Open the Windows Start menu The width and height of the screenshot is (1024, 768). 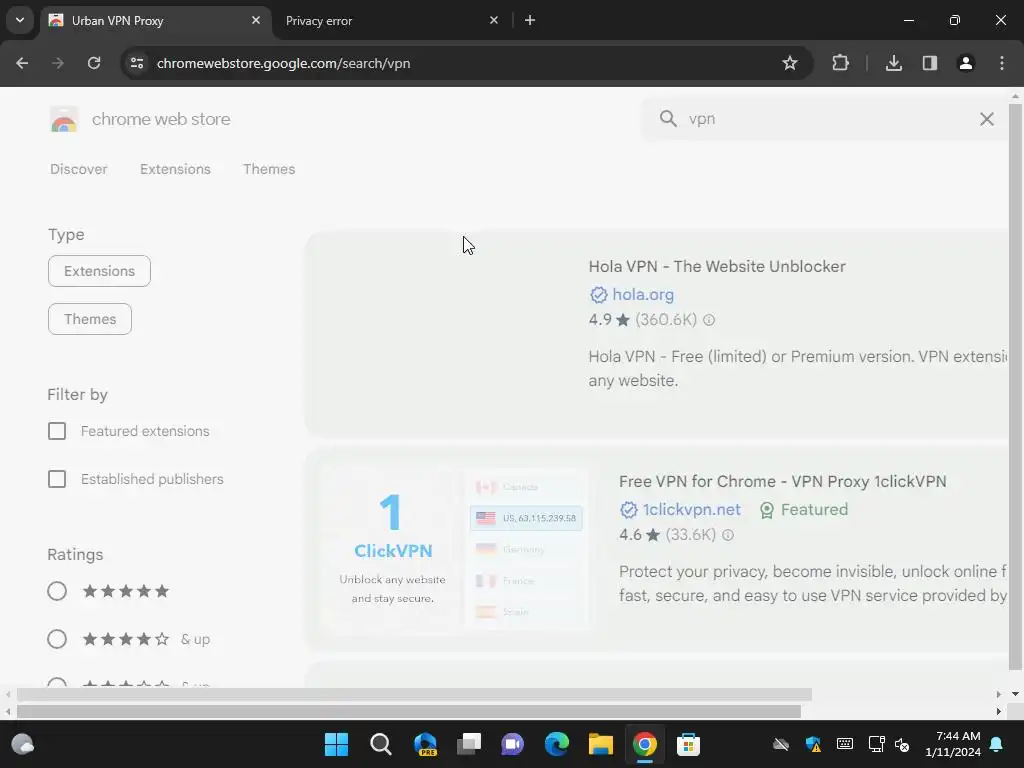336,744
